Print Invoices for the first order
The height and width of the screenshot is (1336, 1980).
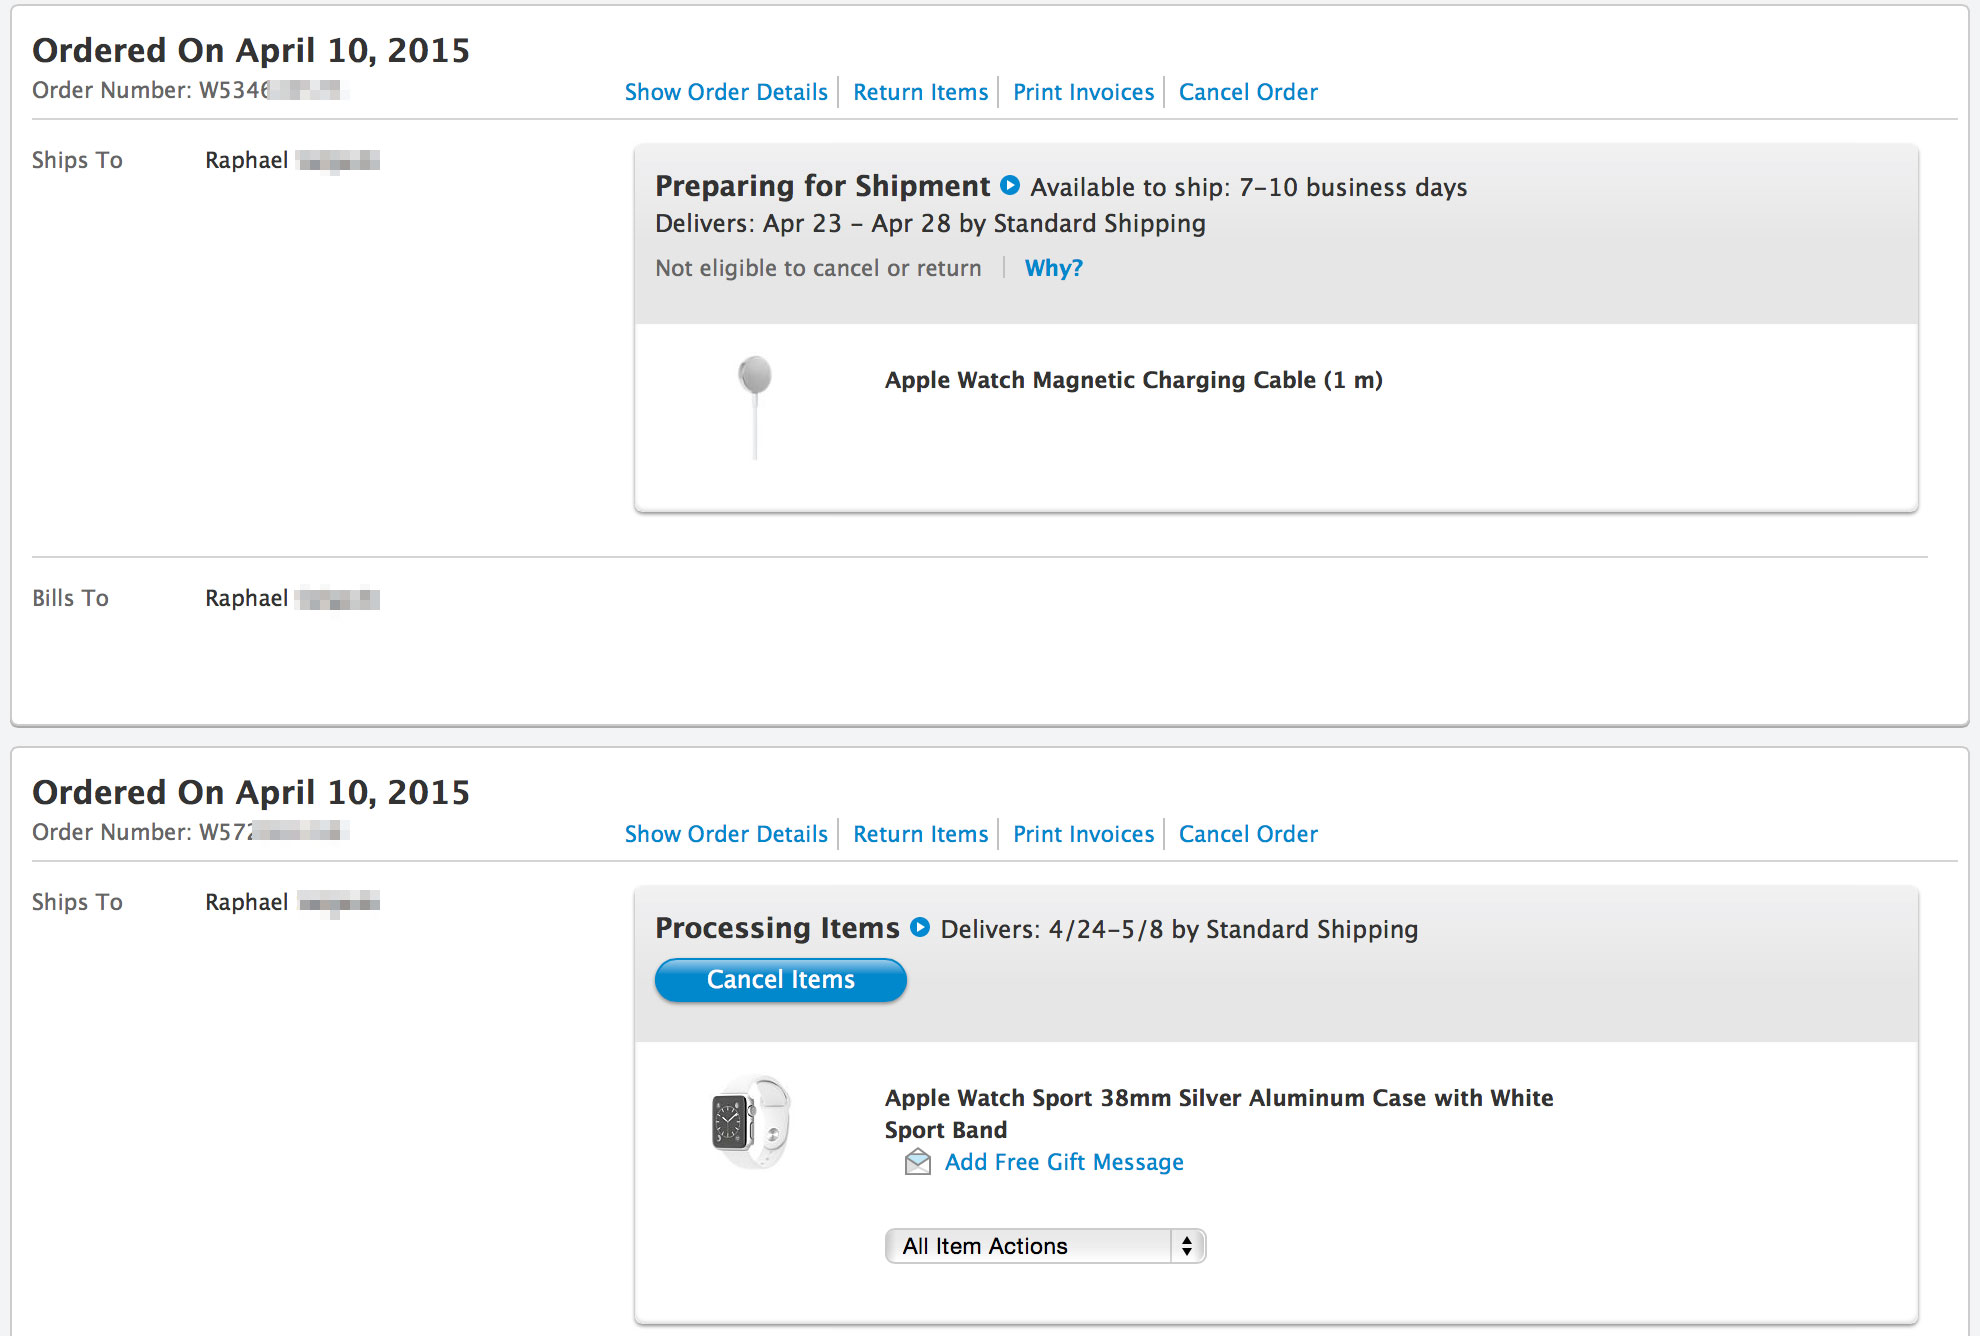click(1083, 92)
